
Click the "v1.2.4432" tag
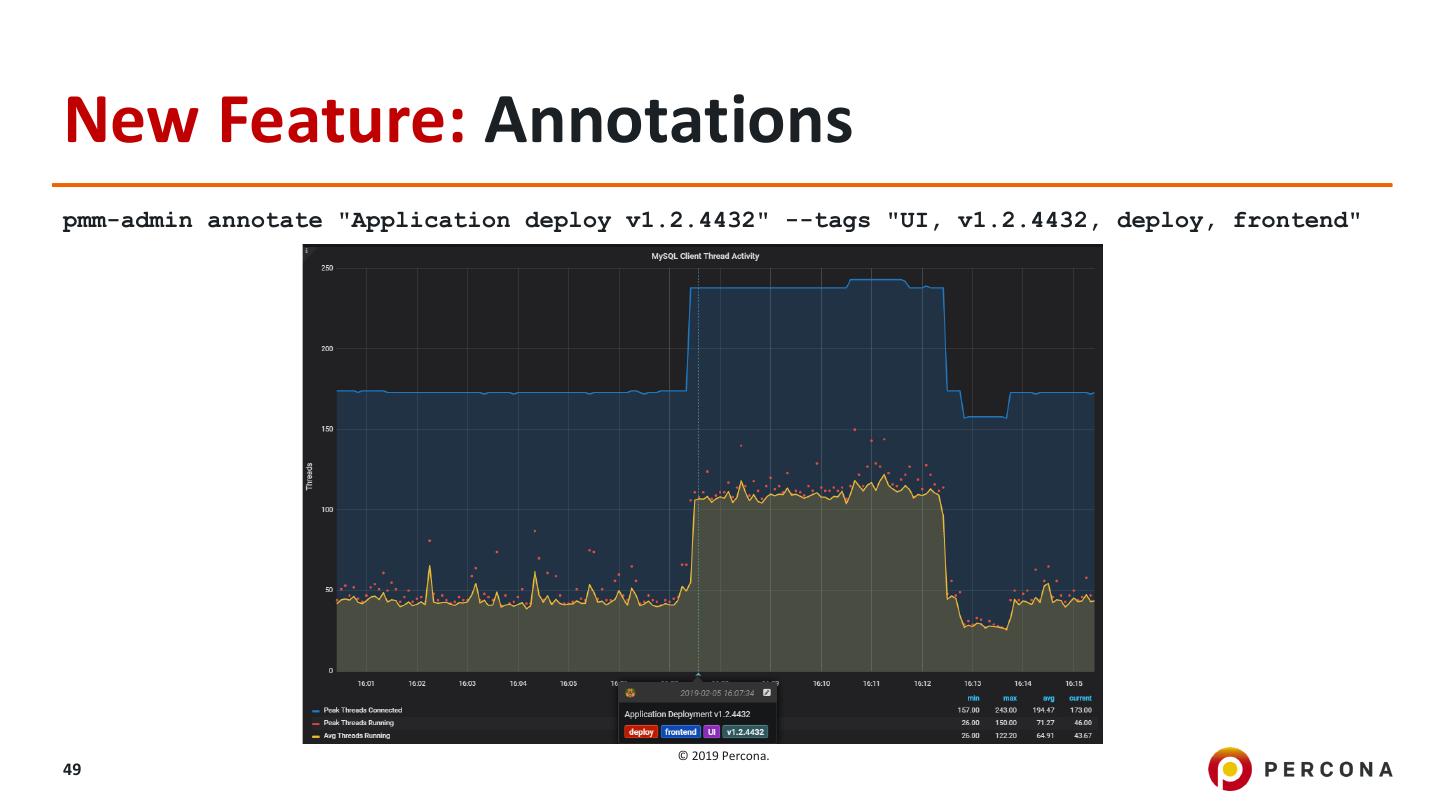click(x=745, y=732)
